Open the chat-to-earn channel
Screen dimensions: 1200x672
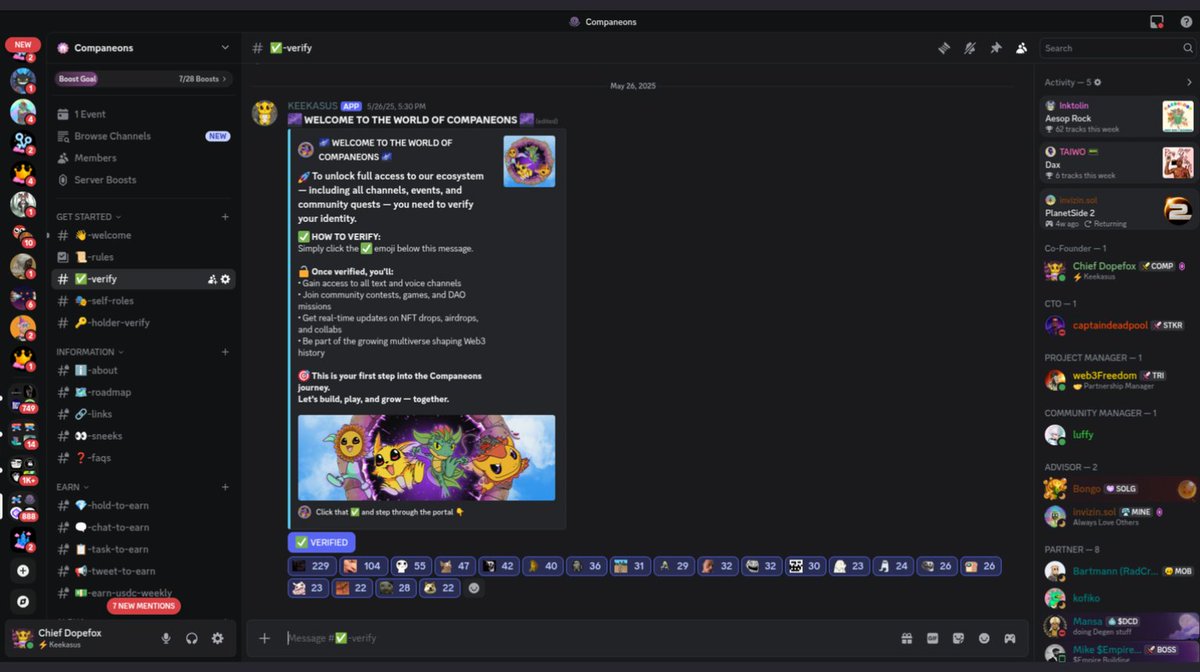[x=143, y=527]
